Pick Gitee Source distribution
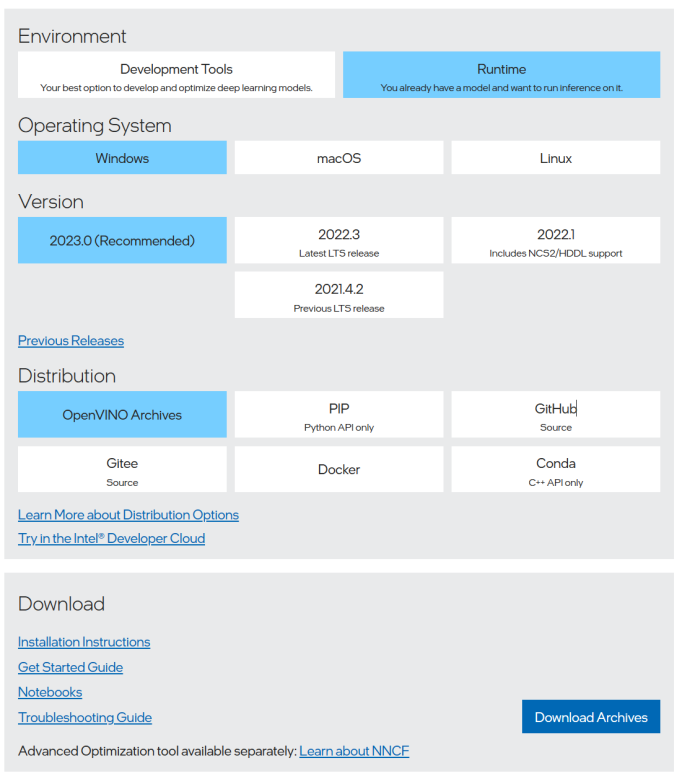The width and height of the screenshot is (682, 776). 122,469
